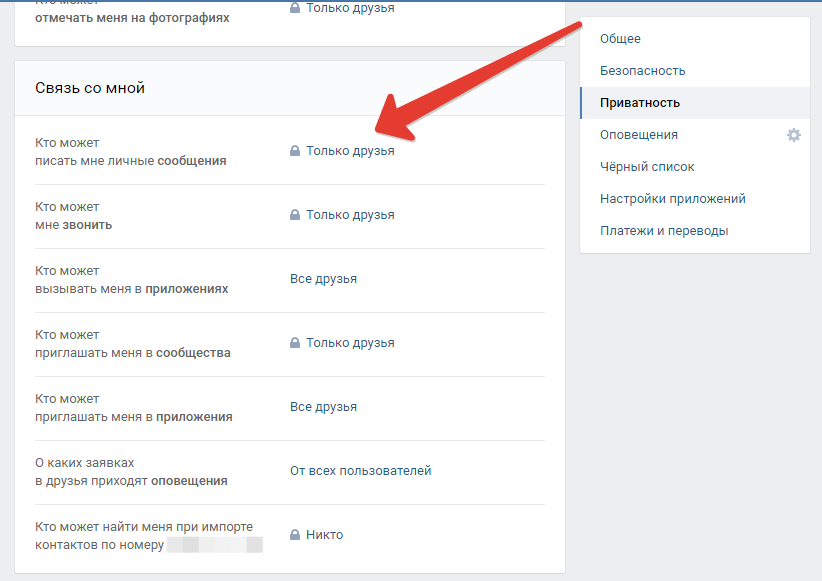This screenshot has width=822, height=581.
Task: Click label 'вызывать меня в приложениях'
Action: (x=132, y=289)
